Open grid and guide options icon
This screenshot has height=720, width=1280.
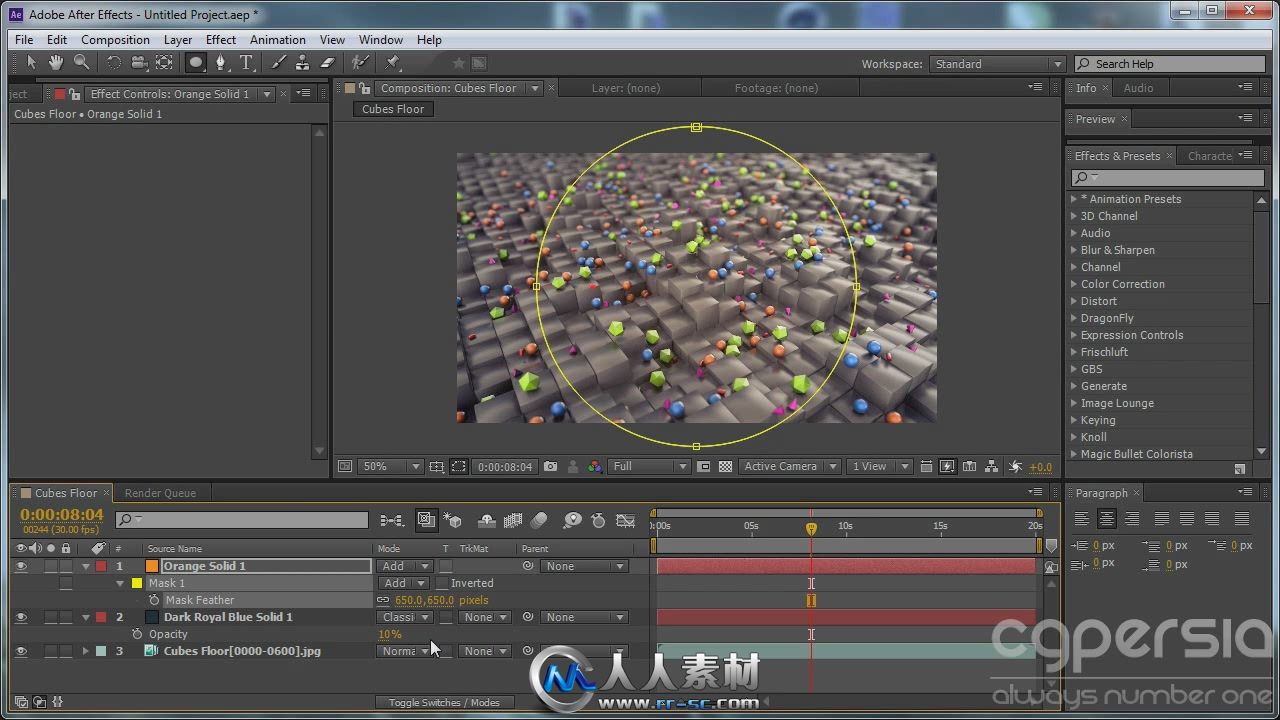pyautogui.click(x=437, y=466)
